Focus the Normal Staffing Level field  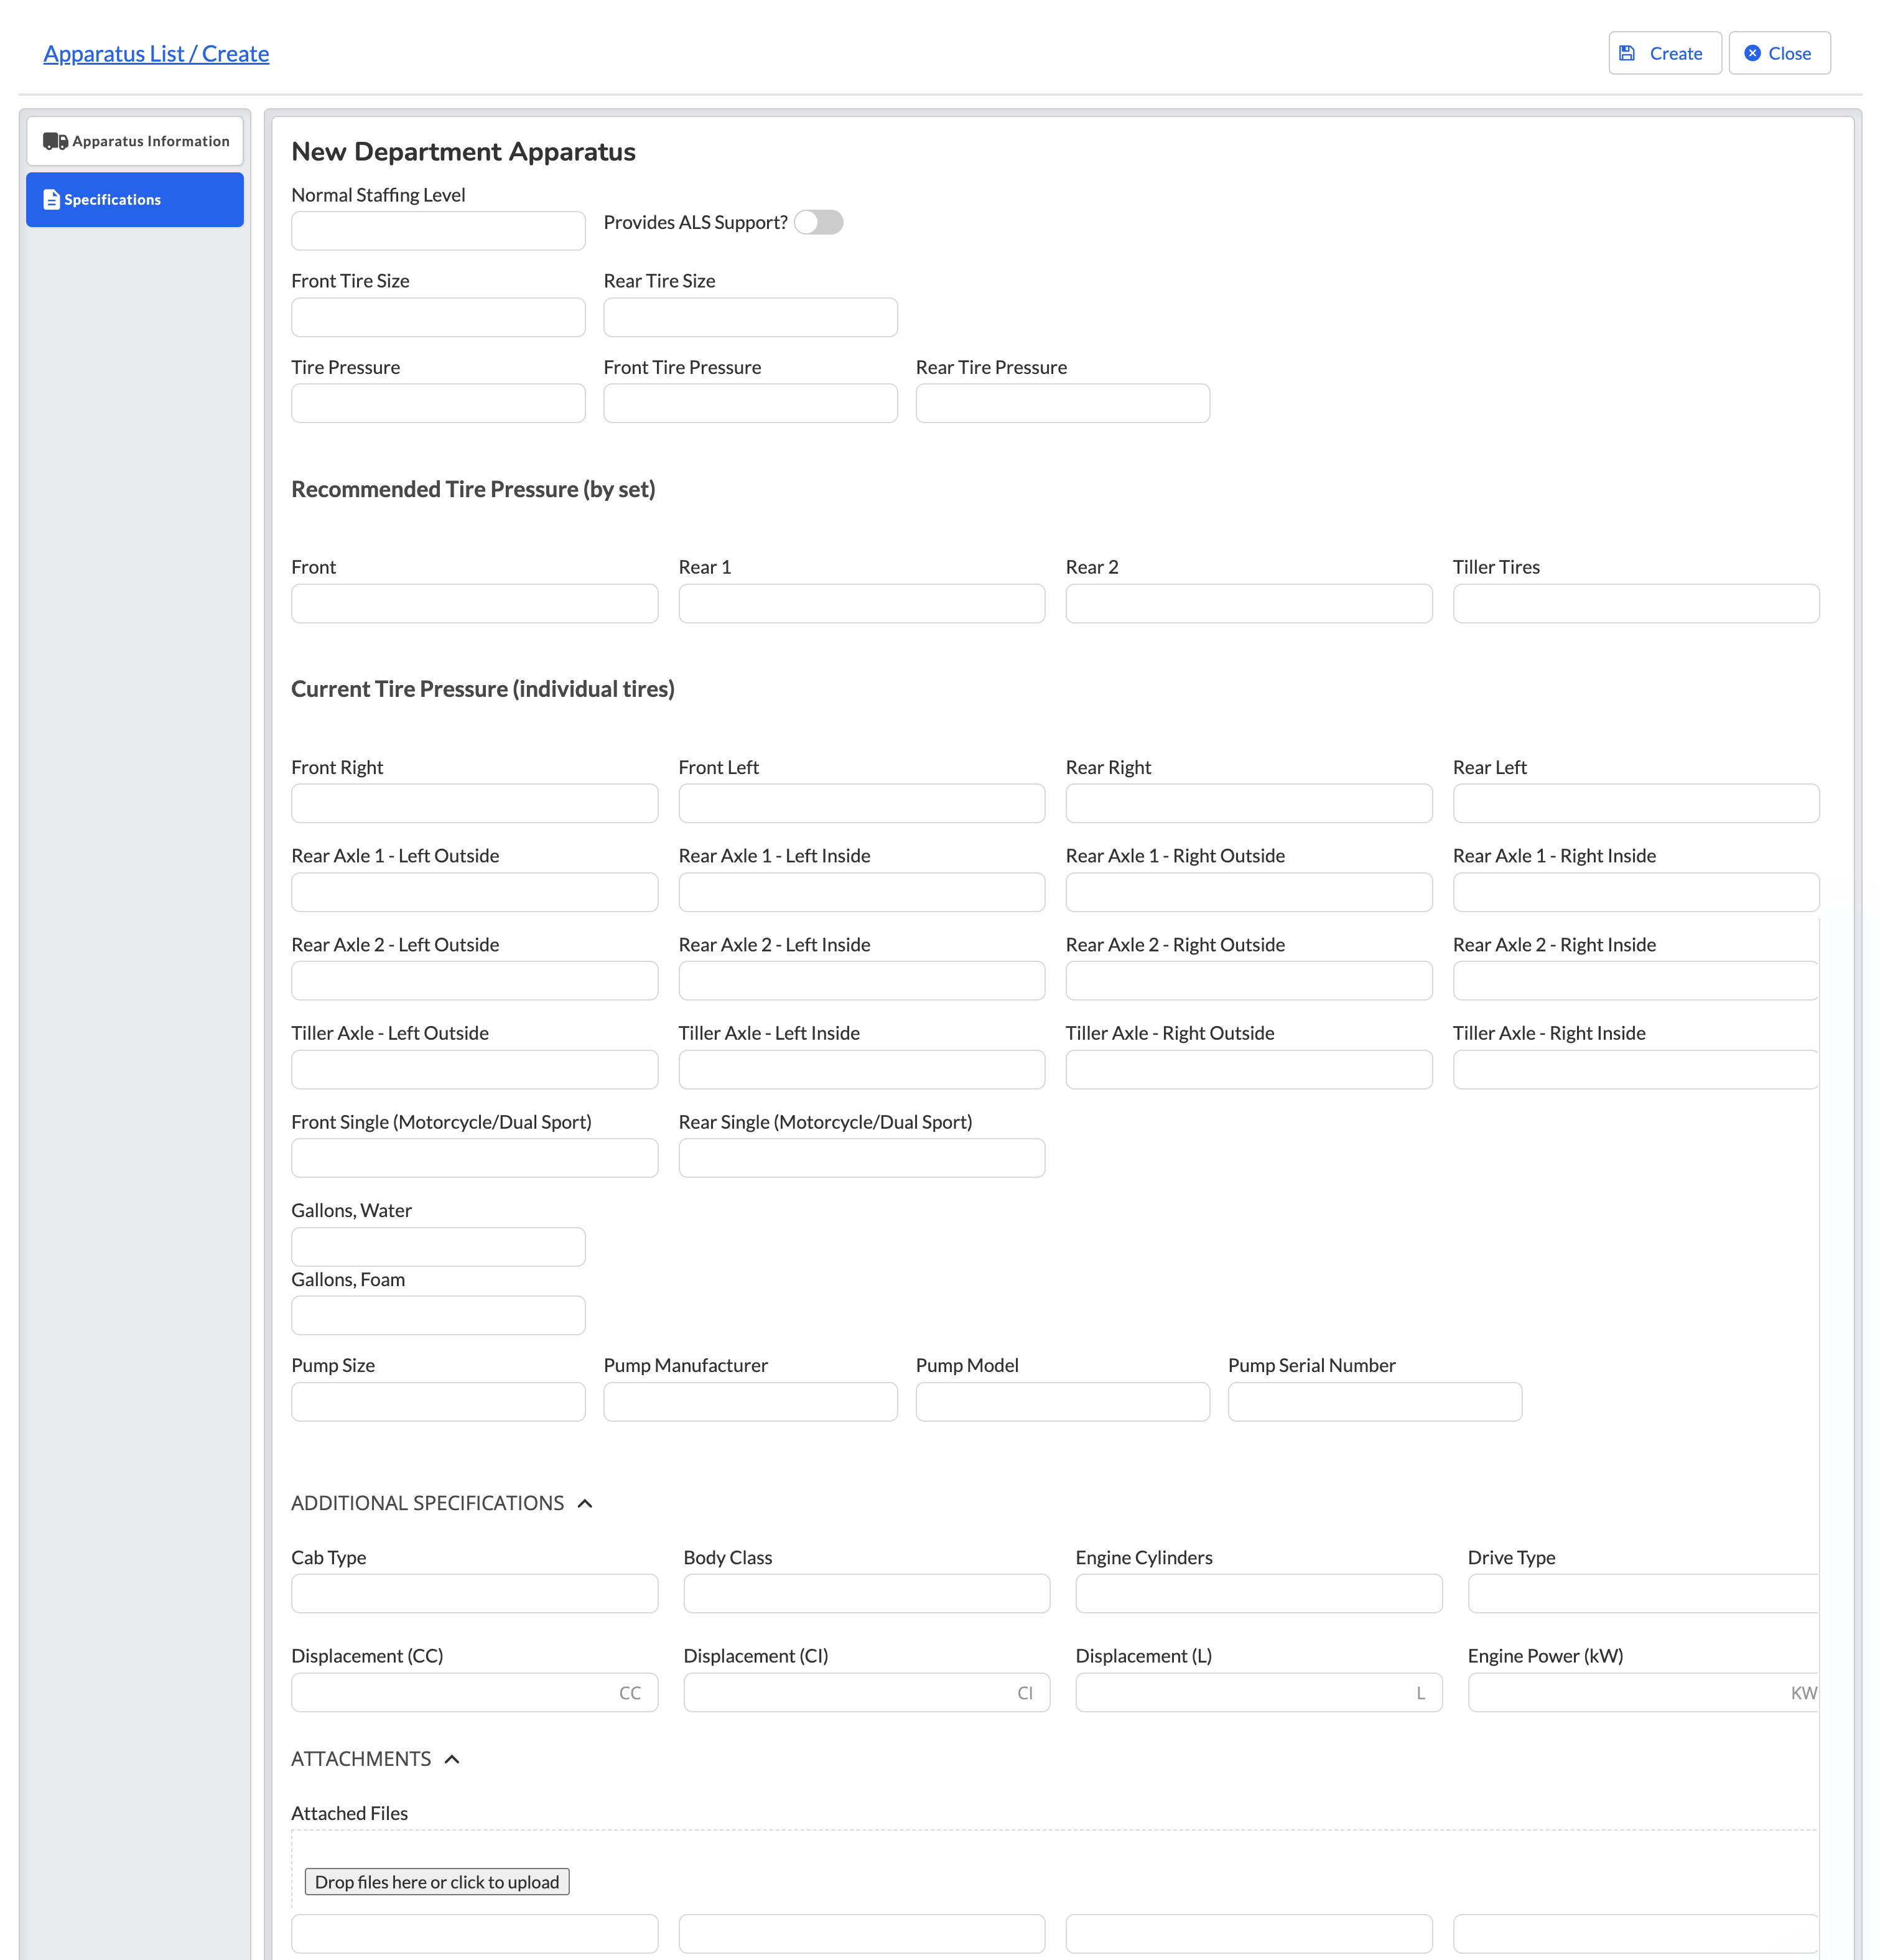pos(438,231)
